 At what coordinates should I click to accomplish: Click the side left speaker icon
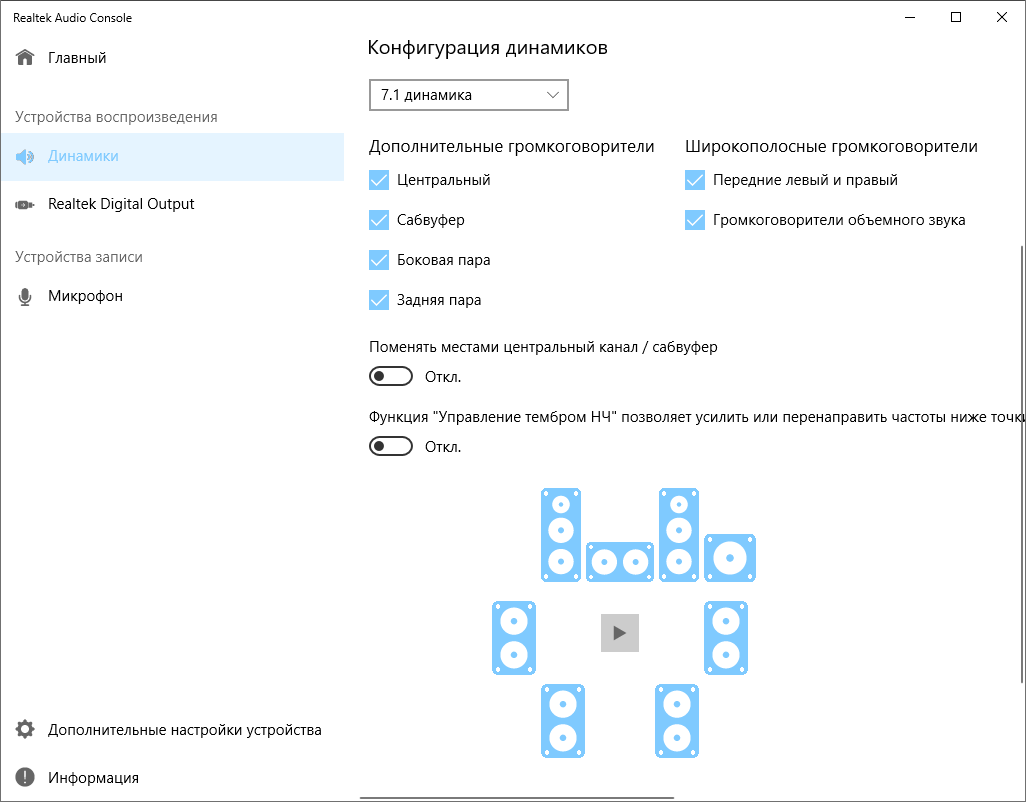(514, 638)
